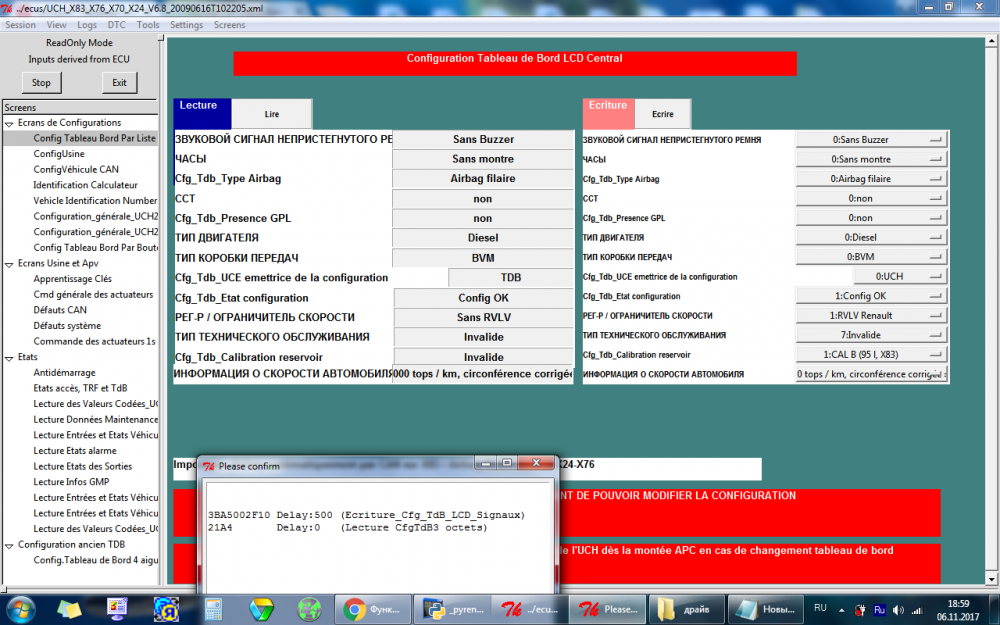
Task: Open the ЧАСЫ dropdown showing 0:Sans montre
Action: pos(871,159)
